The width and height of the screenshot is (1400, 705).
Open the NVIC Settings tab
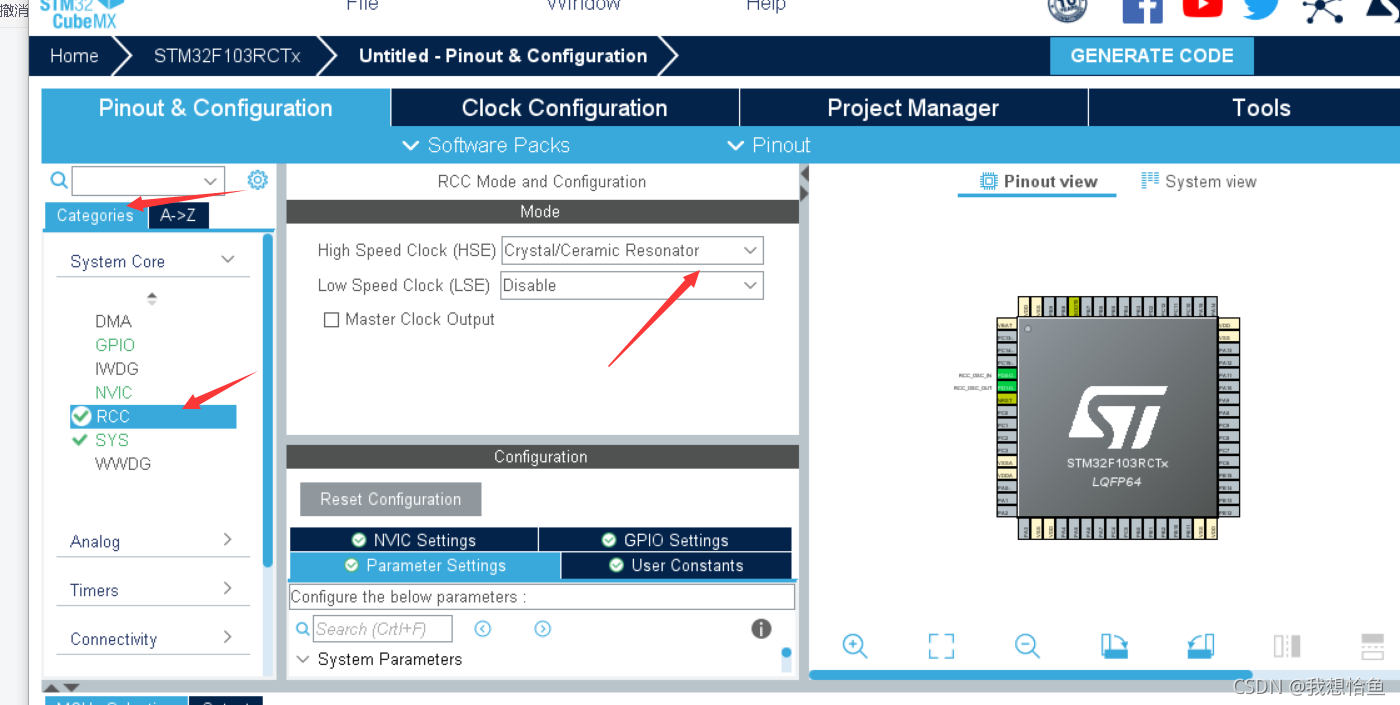coord(414,540)
